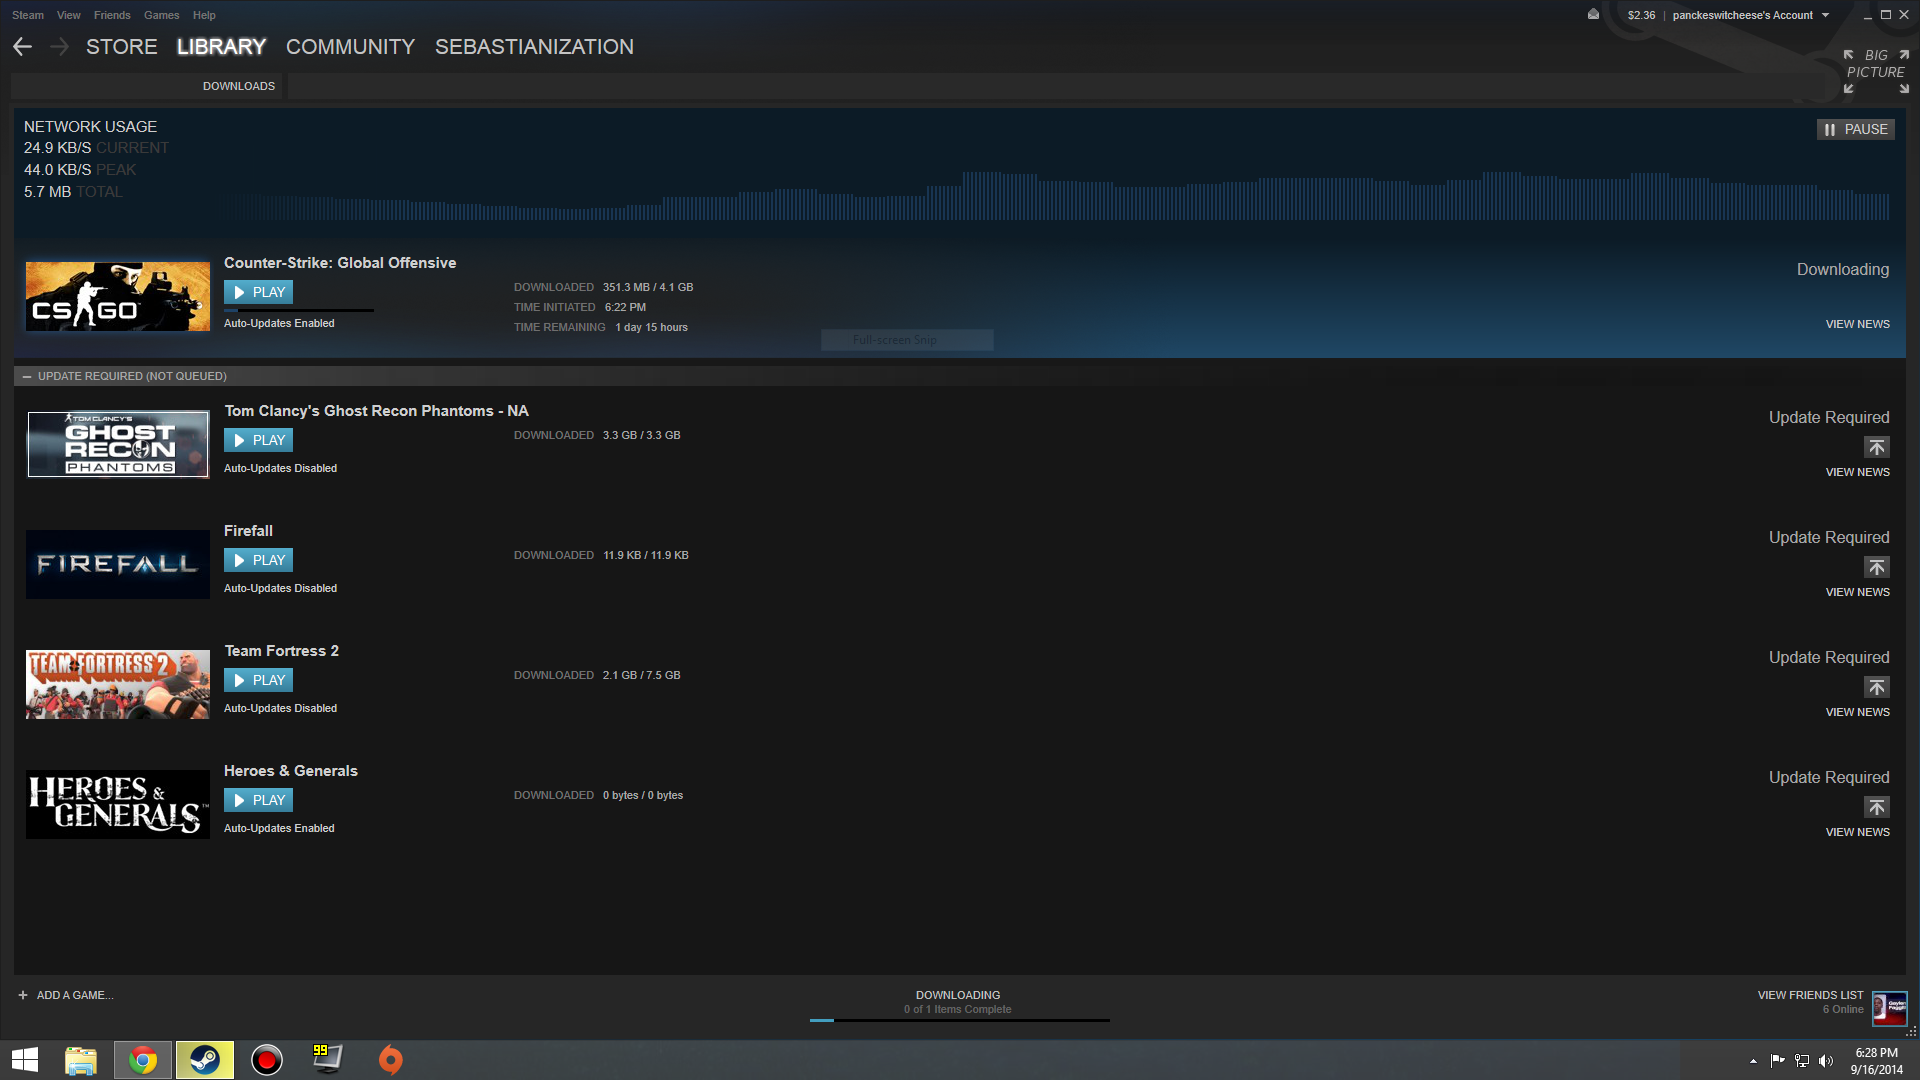Queue Heroes & Generals update arrow icon
The width and height of the screenshot is (1920, 1080).
point(1877,807)
